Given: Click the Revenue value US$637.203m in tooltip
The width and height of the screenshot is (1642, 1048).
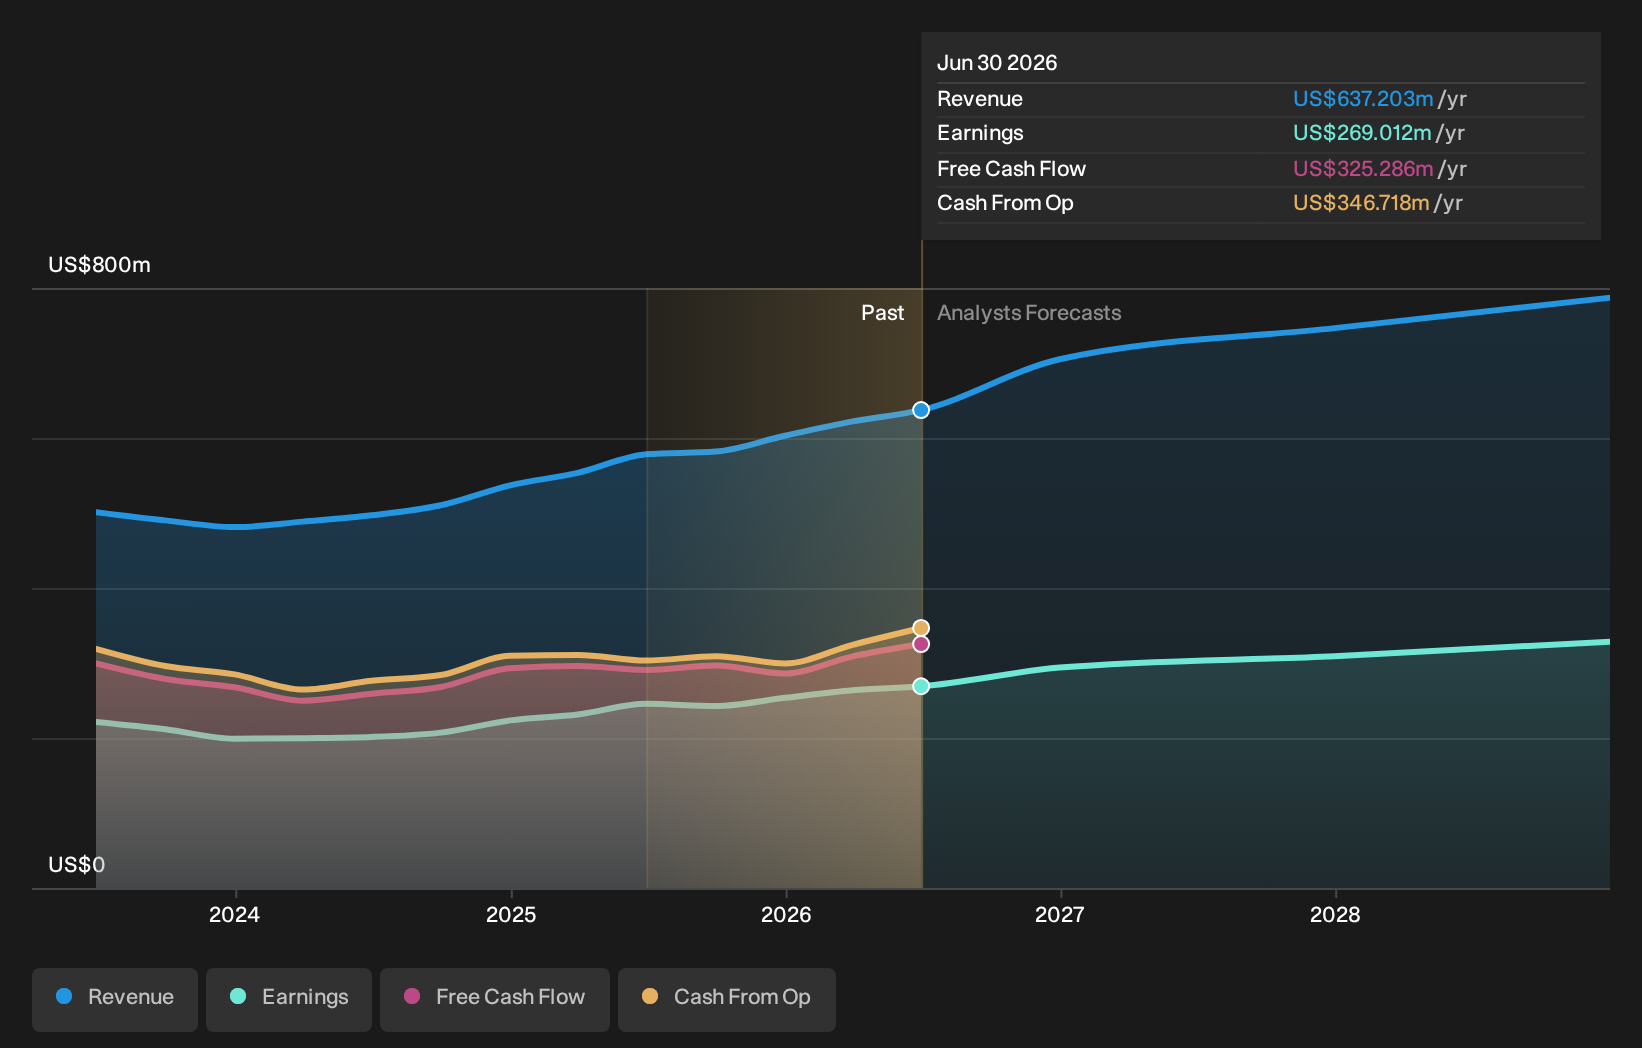Looking at the screenshot, I should [x=1363, y=99].
